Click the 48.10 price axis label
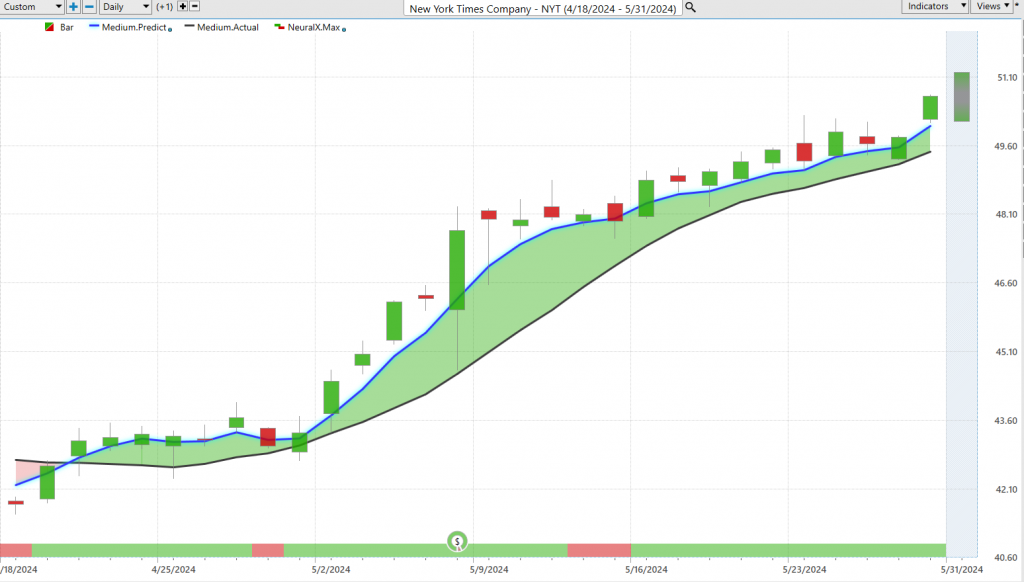This screenshot has width=1024, height=582. [1006, 214]
